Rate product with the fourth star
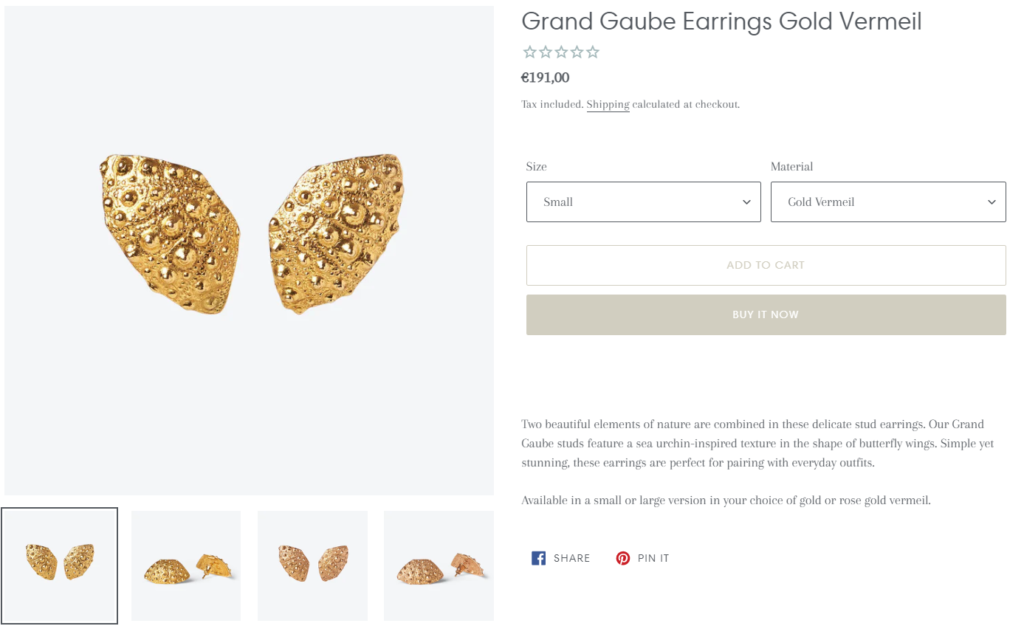 [577, 52]
